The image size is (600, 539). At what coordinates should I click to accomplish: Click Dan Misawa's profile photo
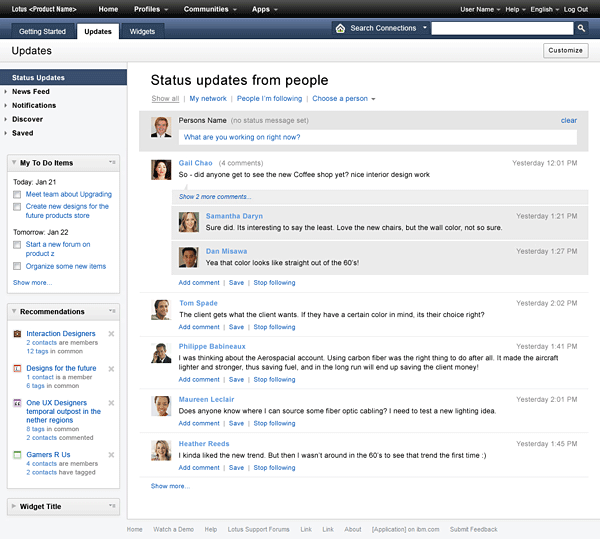click(x=189, y=257)
